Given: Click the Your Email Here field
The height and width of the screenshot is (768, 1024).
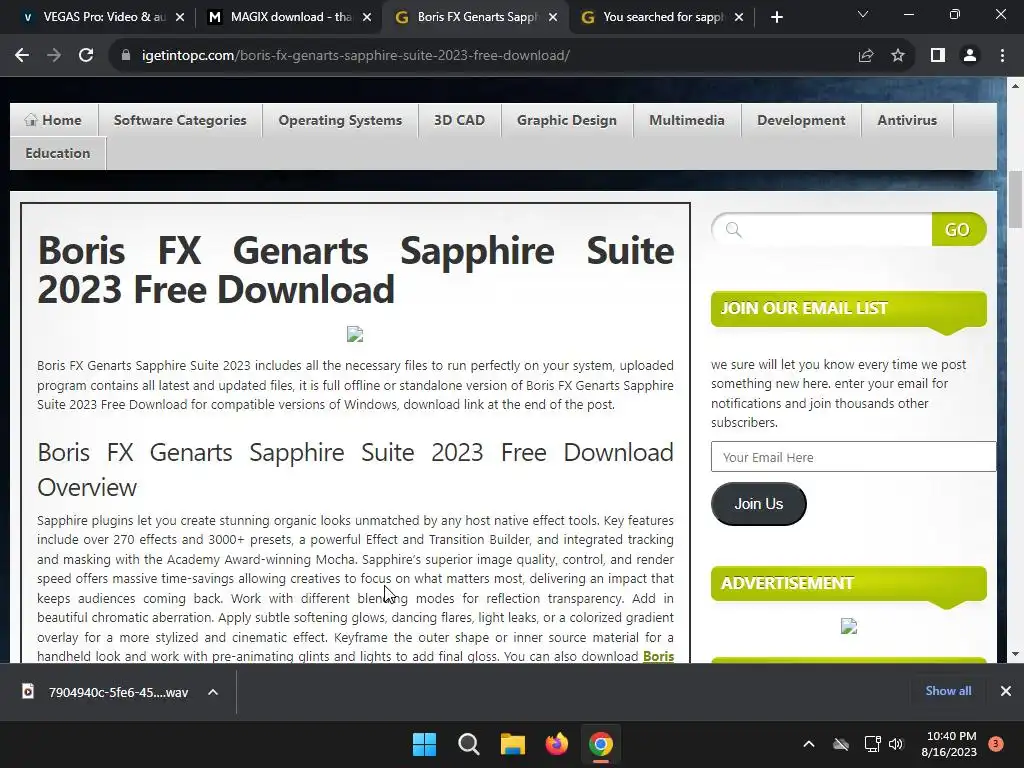Looking at the screenshot, I should 854,457.
